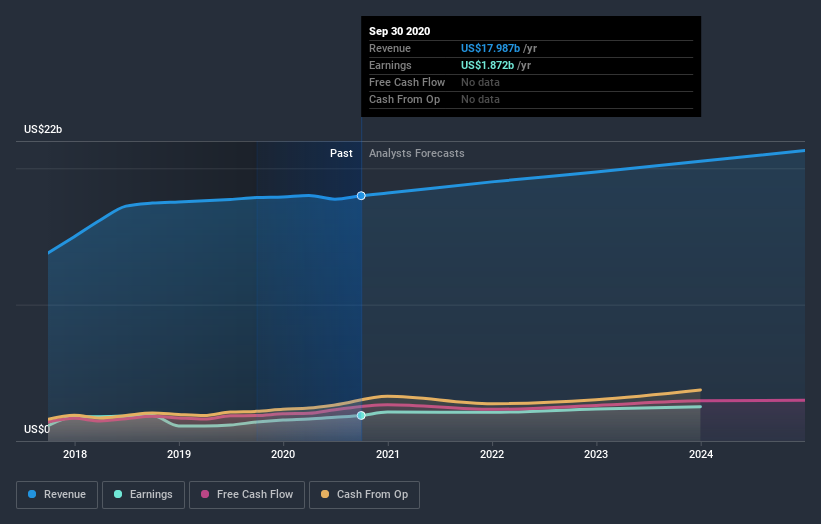Click the 2020 x-axis label
Viewport: 821px width, 524px height.
pyautogui.click(x=283, y=454)
